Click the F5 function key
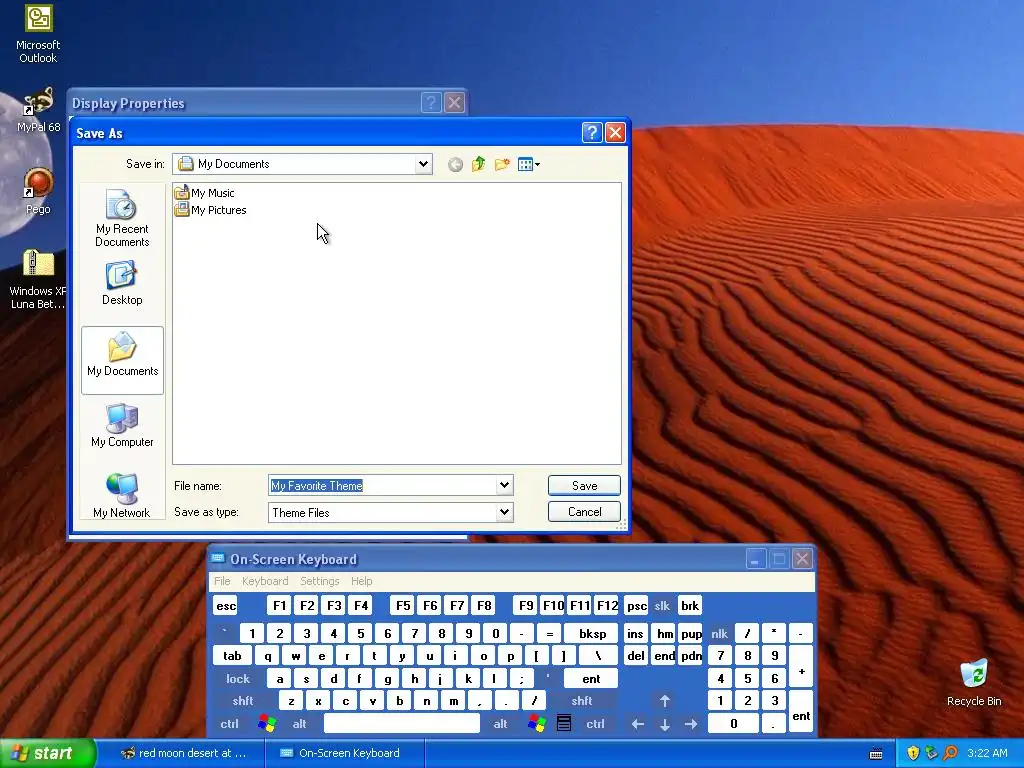Screen dimensions: 1024x768 tap(403, 606)
